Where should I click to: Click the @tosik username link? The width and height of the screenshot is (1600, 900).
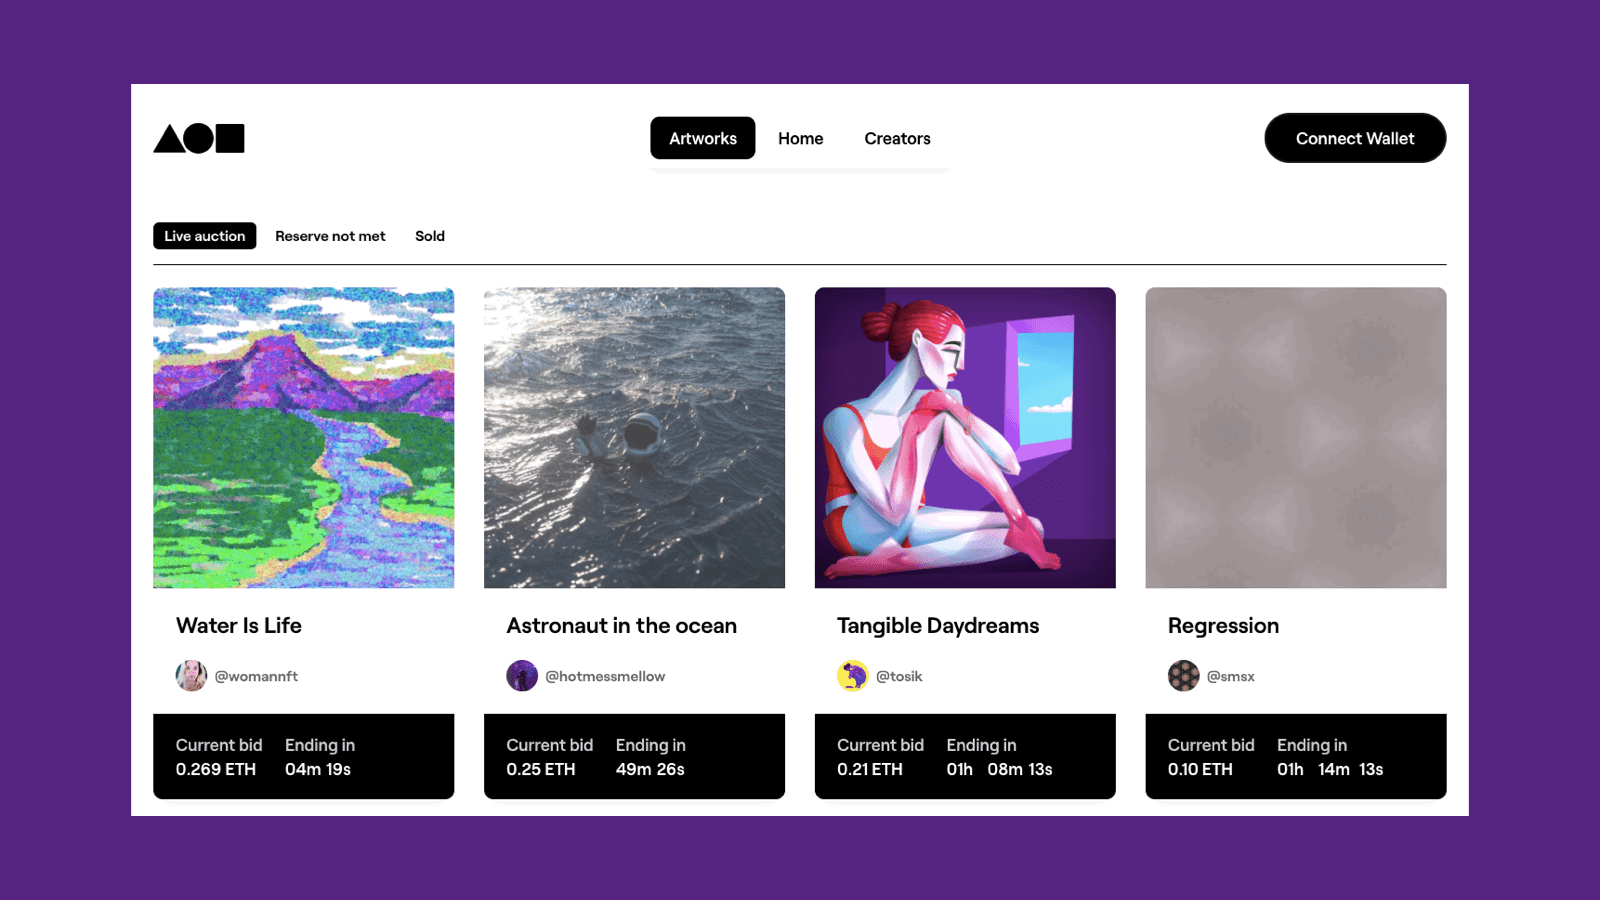tap(899, 676)
